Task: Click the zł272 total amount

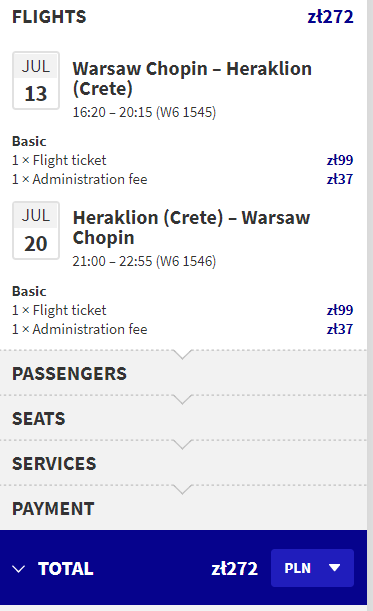Action: coord(235,569)
